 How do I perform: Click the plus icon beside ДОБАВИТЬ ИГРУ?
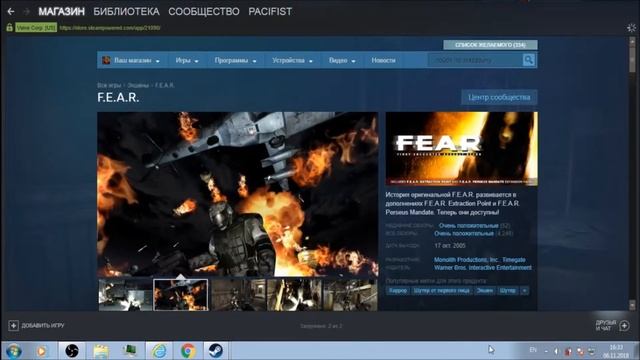click(x=13, y=325)
